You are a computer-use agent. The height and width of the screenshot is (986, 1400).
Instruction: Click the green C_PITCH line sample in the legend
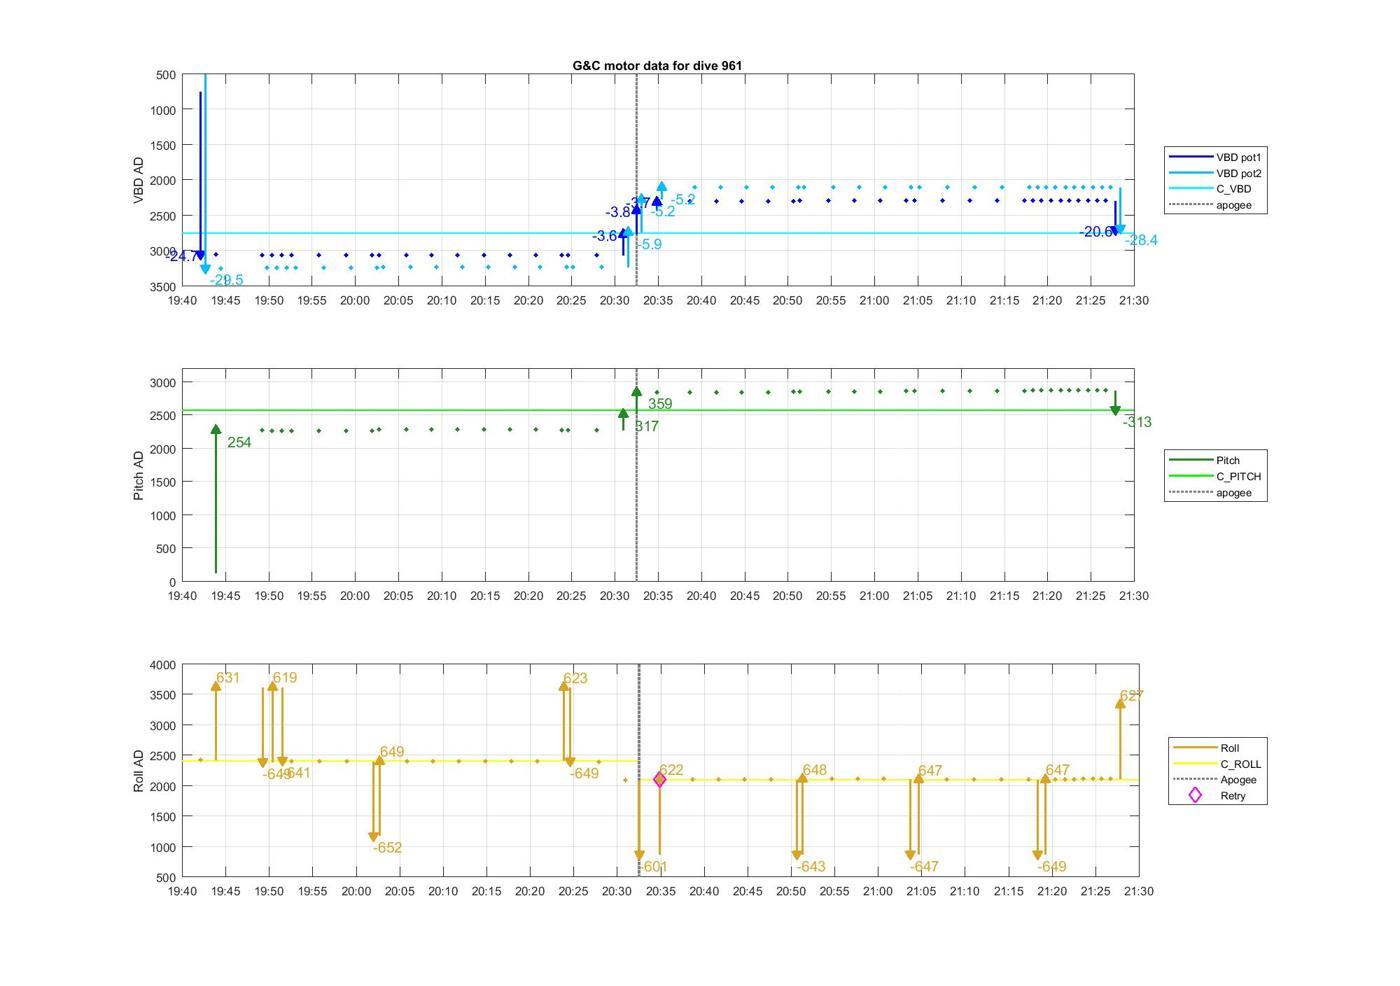point(1189,476)
